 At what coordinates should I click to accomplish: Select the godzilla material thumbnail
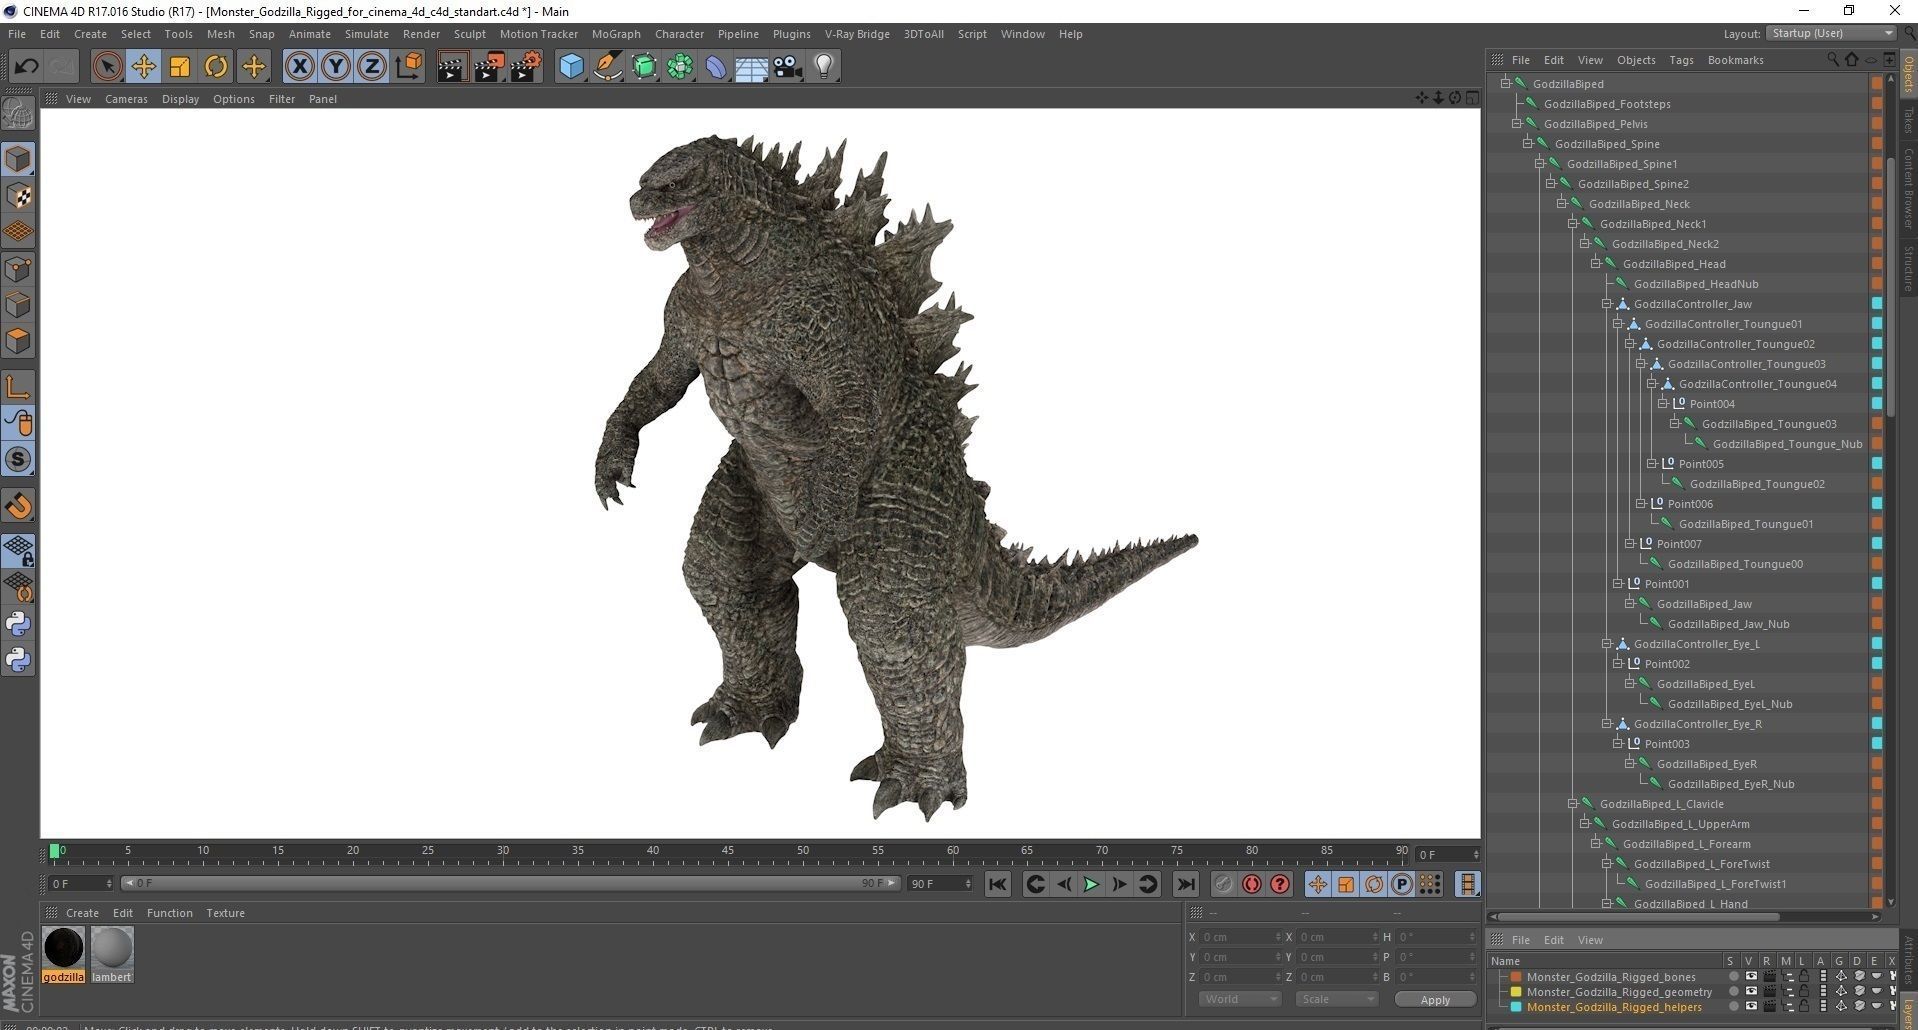click(64, 948)
